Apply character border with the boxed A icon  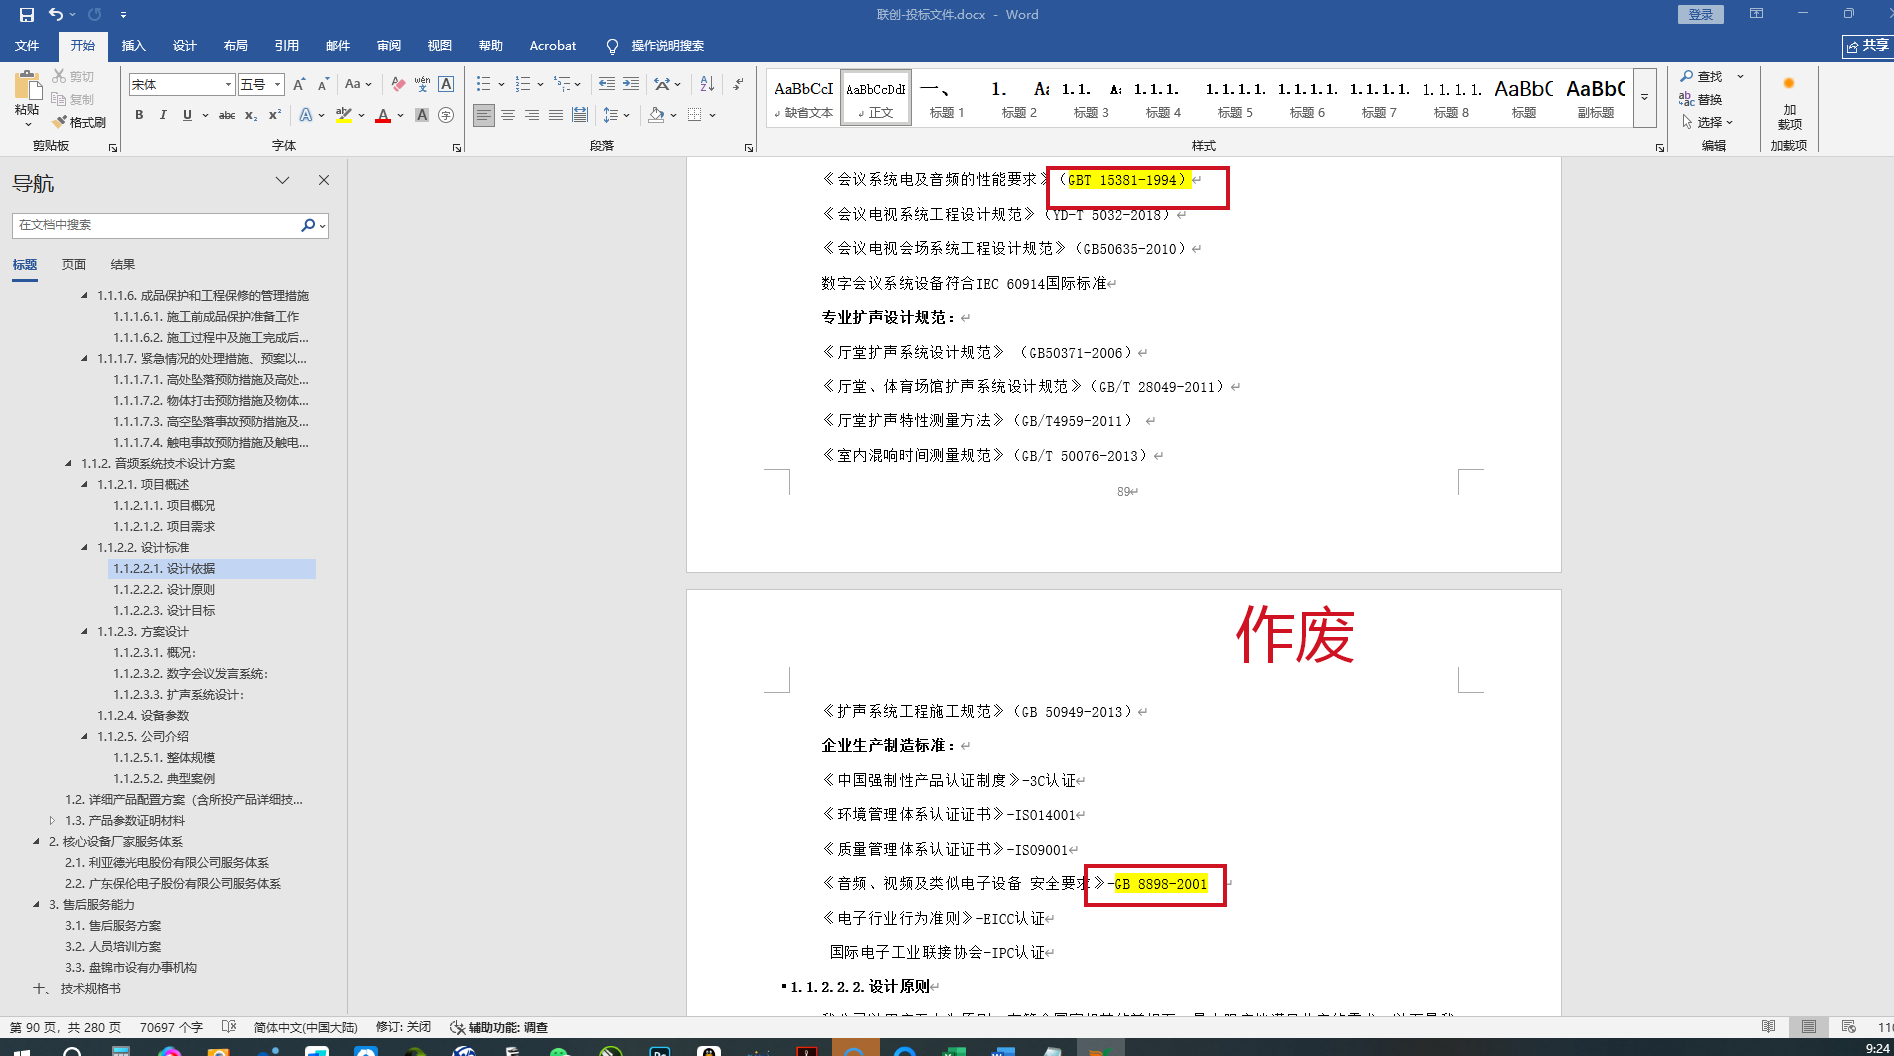[446, 85]
